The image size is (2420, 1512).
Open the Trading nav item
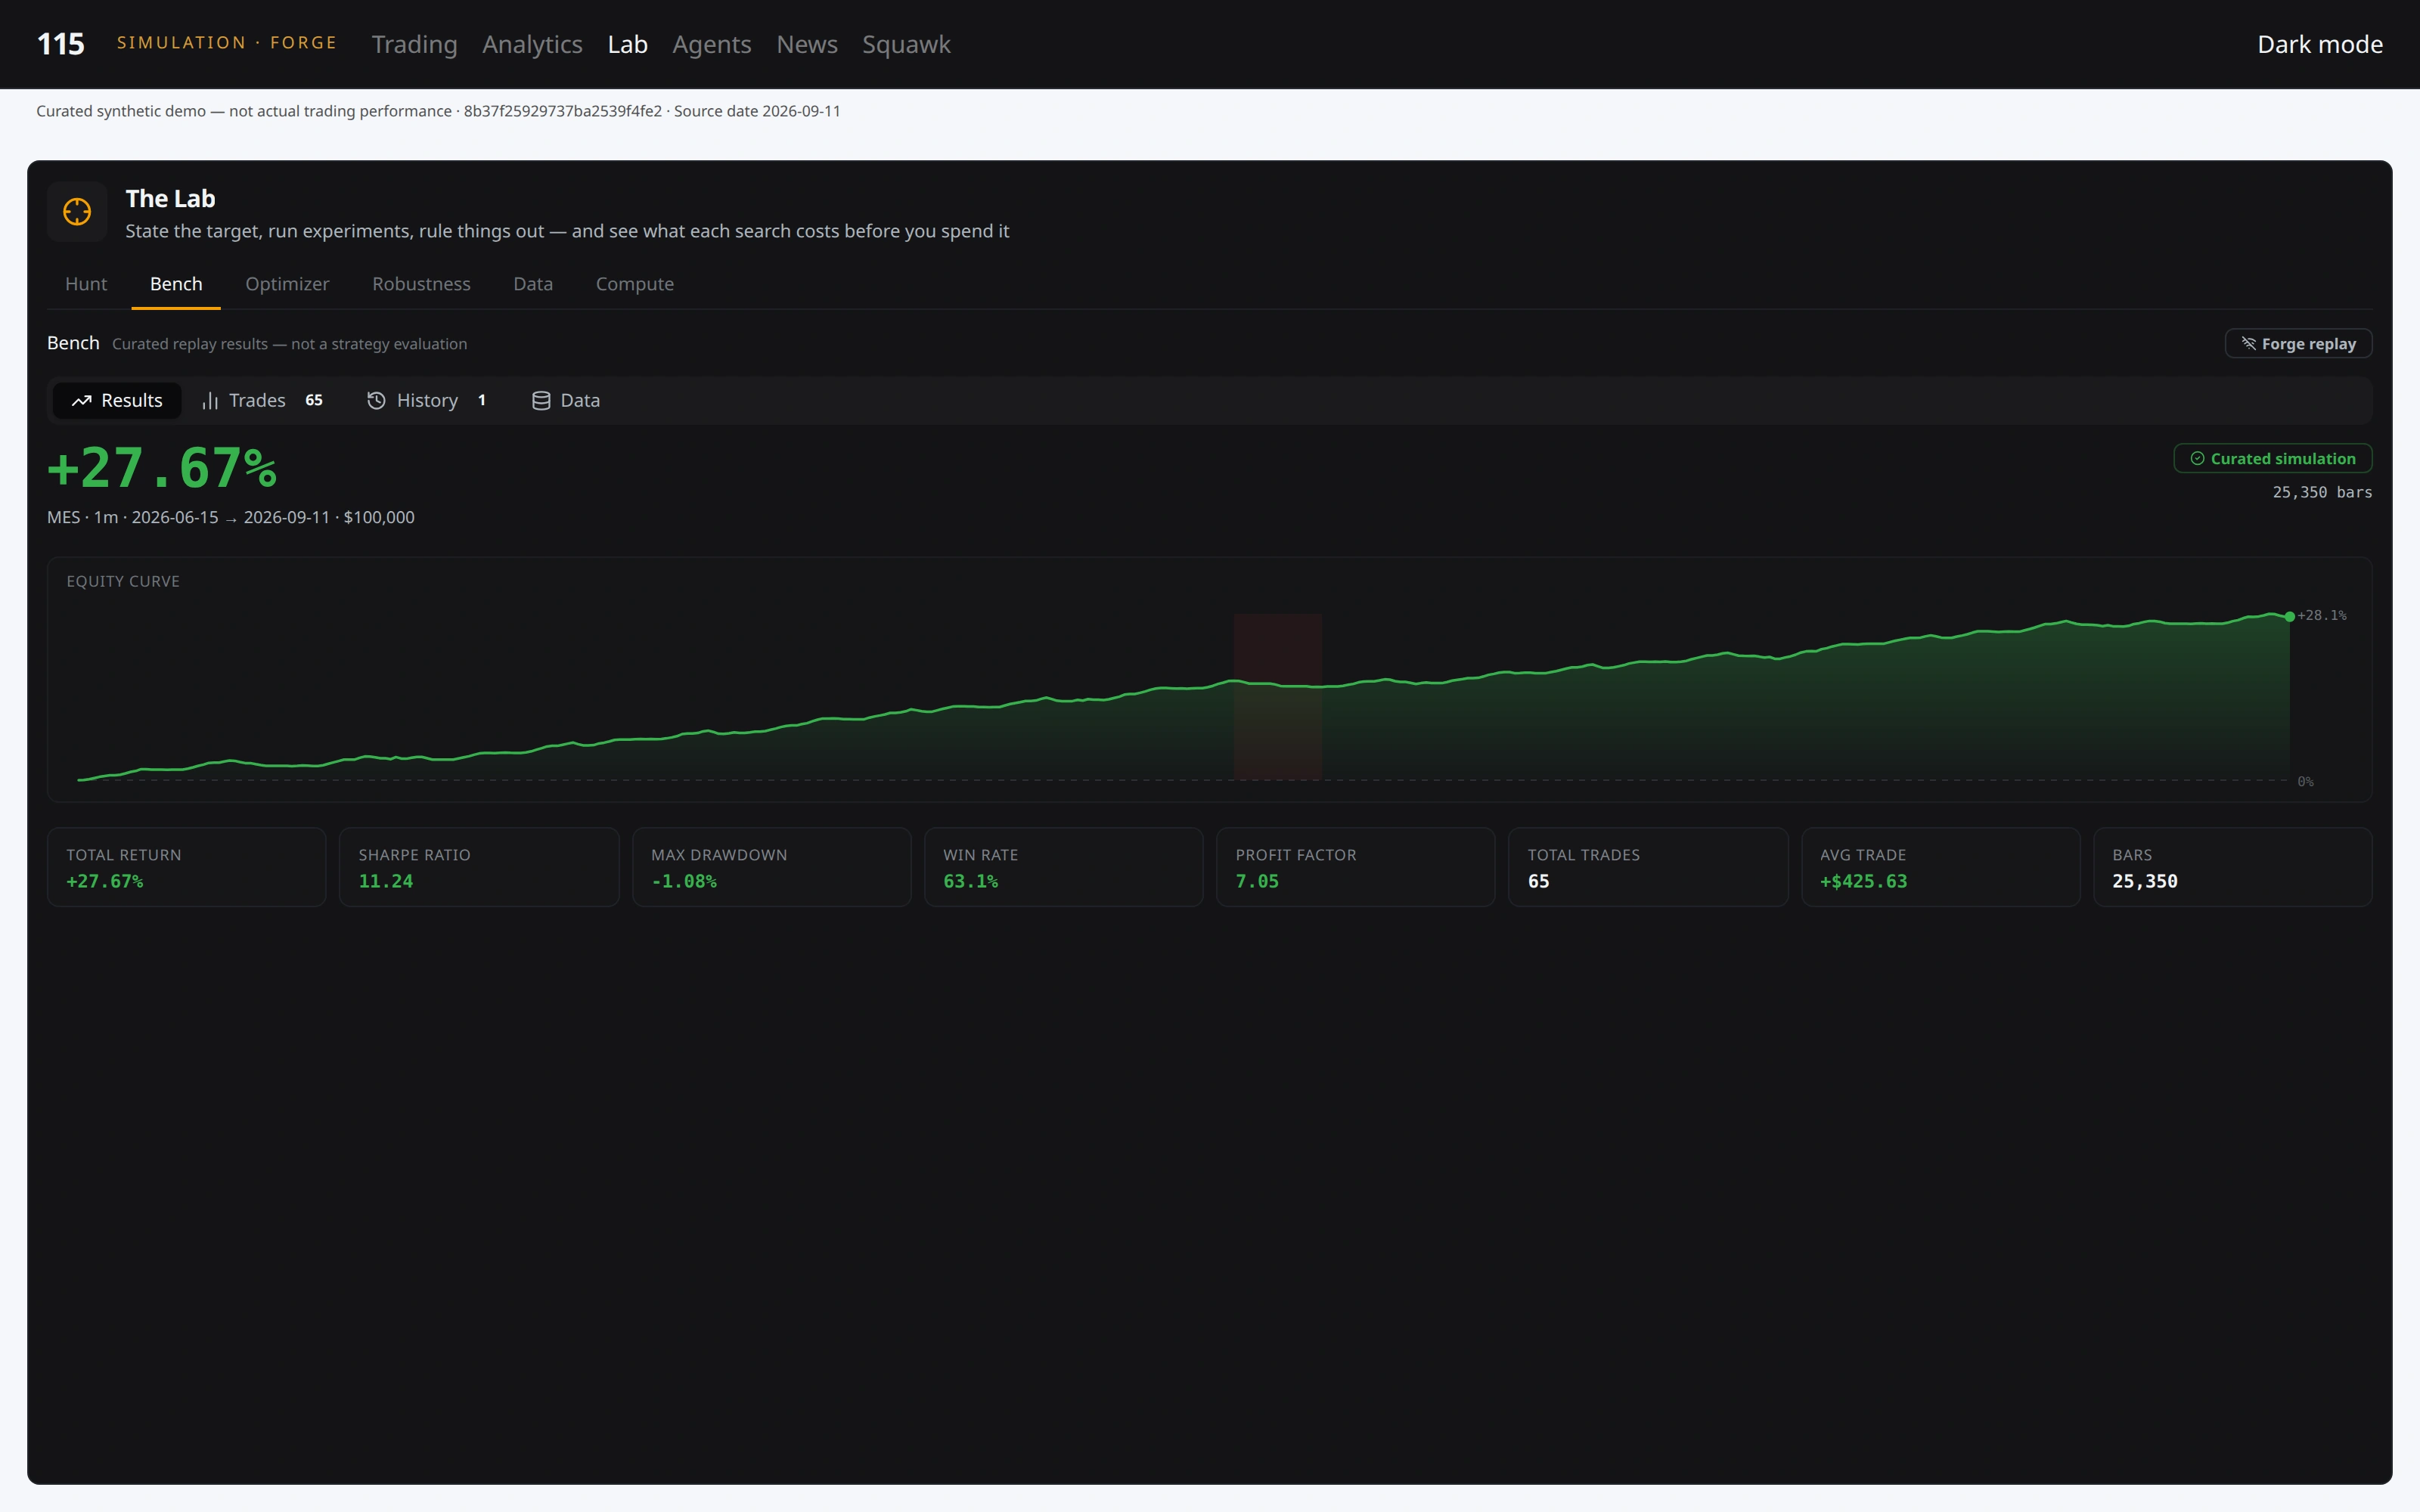pyautogui.click(x=414, y=44)
